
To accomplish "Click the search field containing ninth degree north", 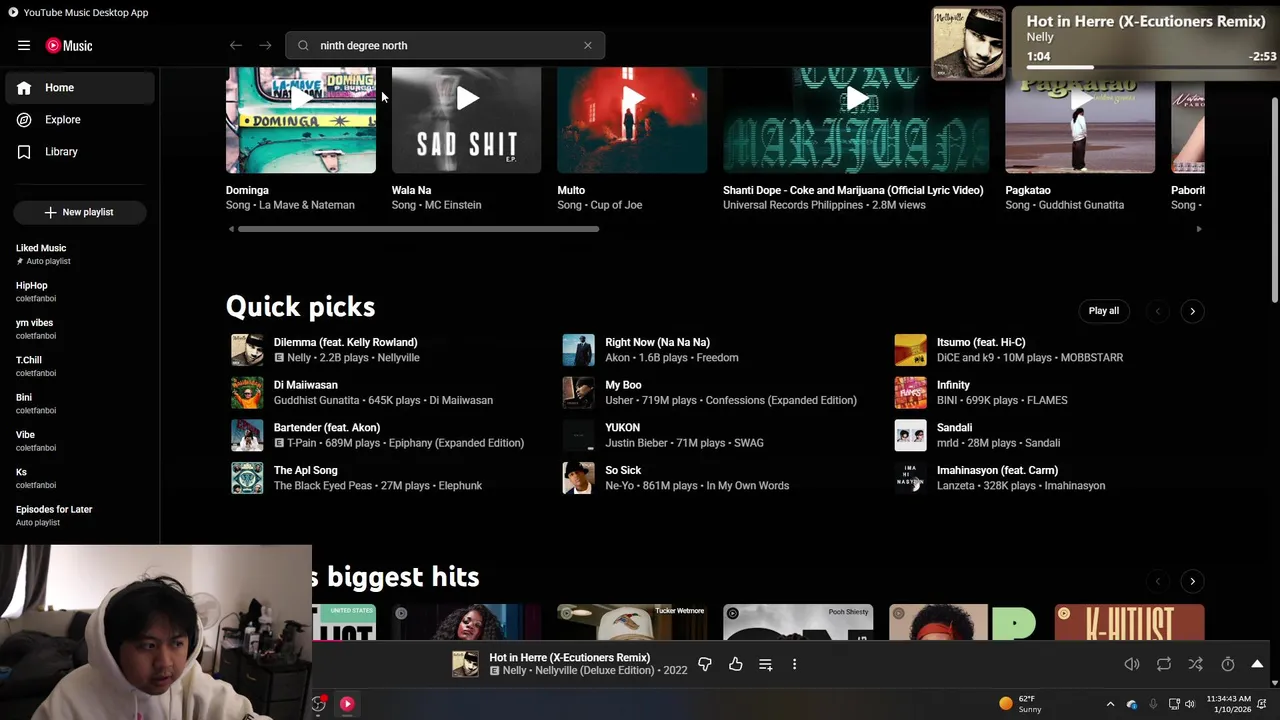I will coord(445,45).
